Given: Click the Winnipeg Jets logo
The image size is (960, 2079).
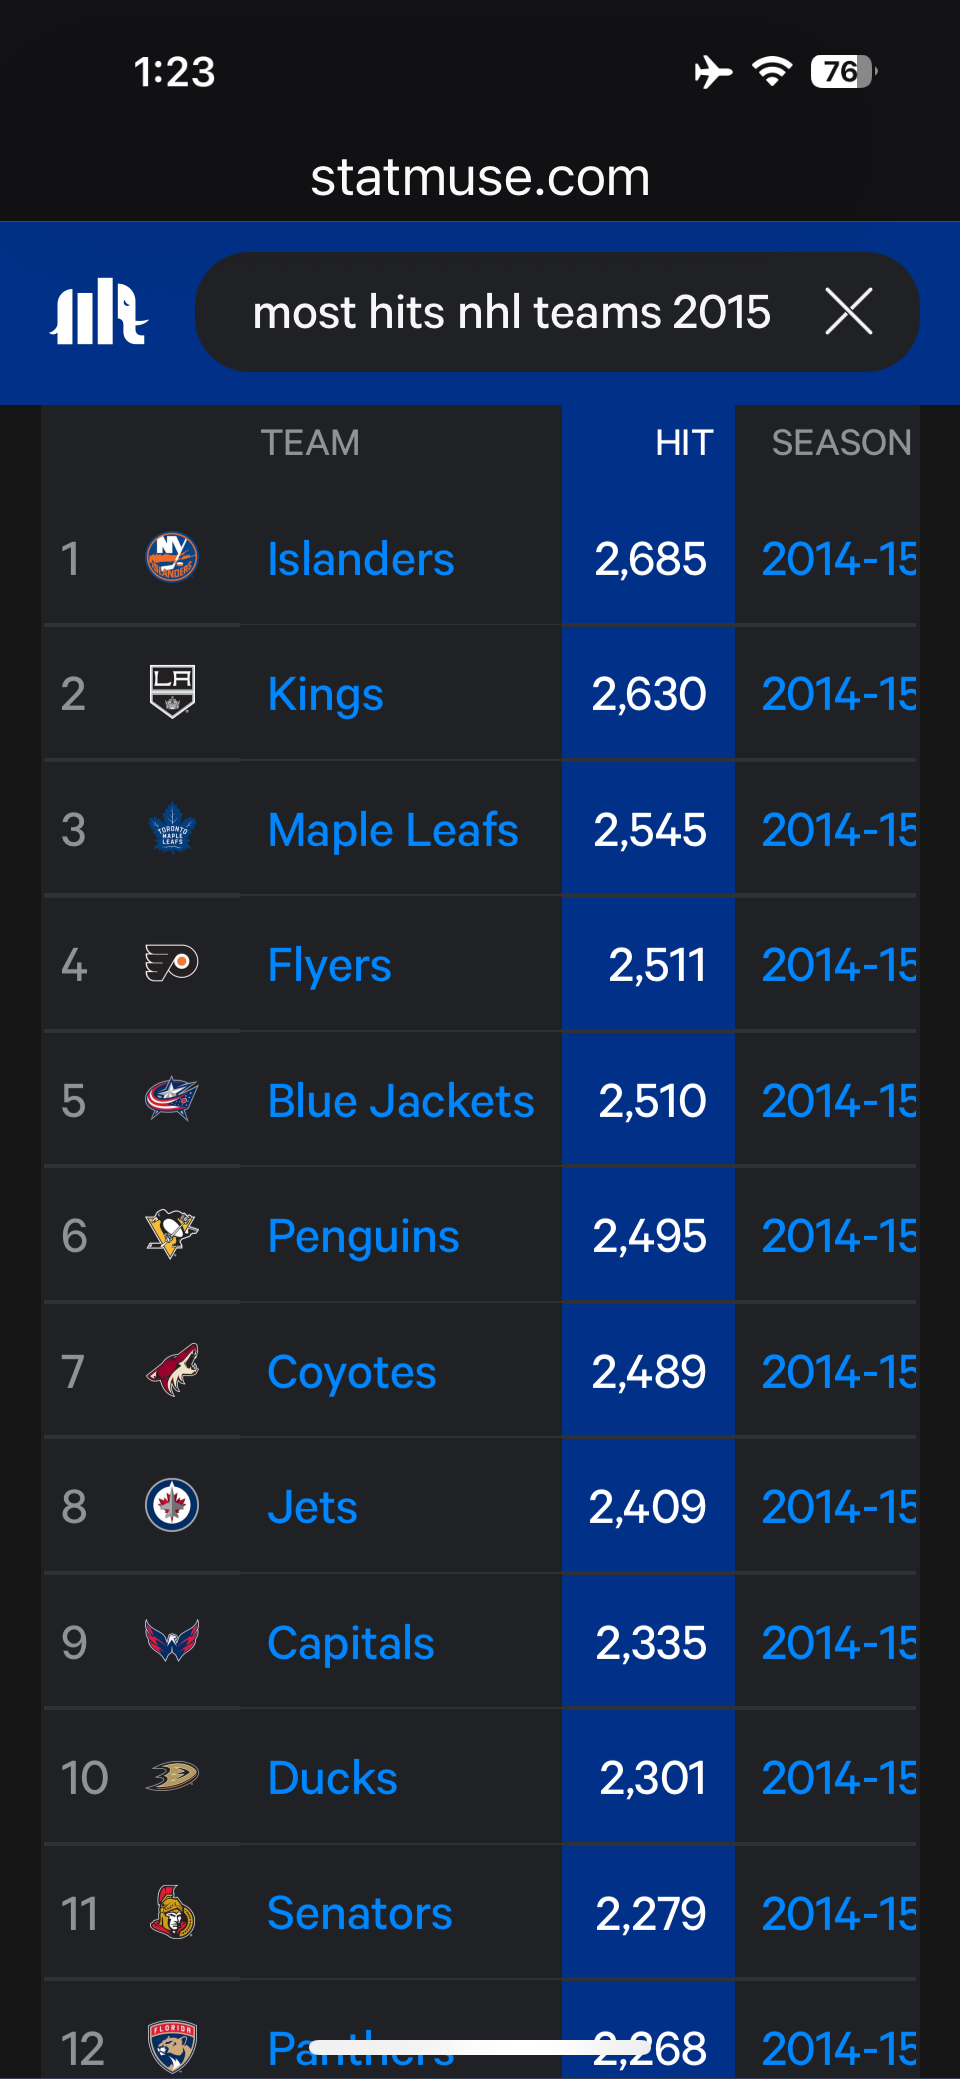Looking at the screenshot, I should [x=172, y=1506].
